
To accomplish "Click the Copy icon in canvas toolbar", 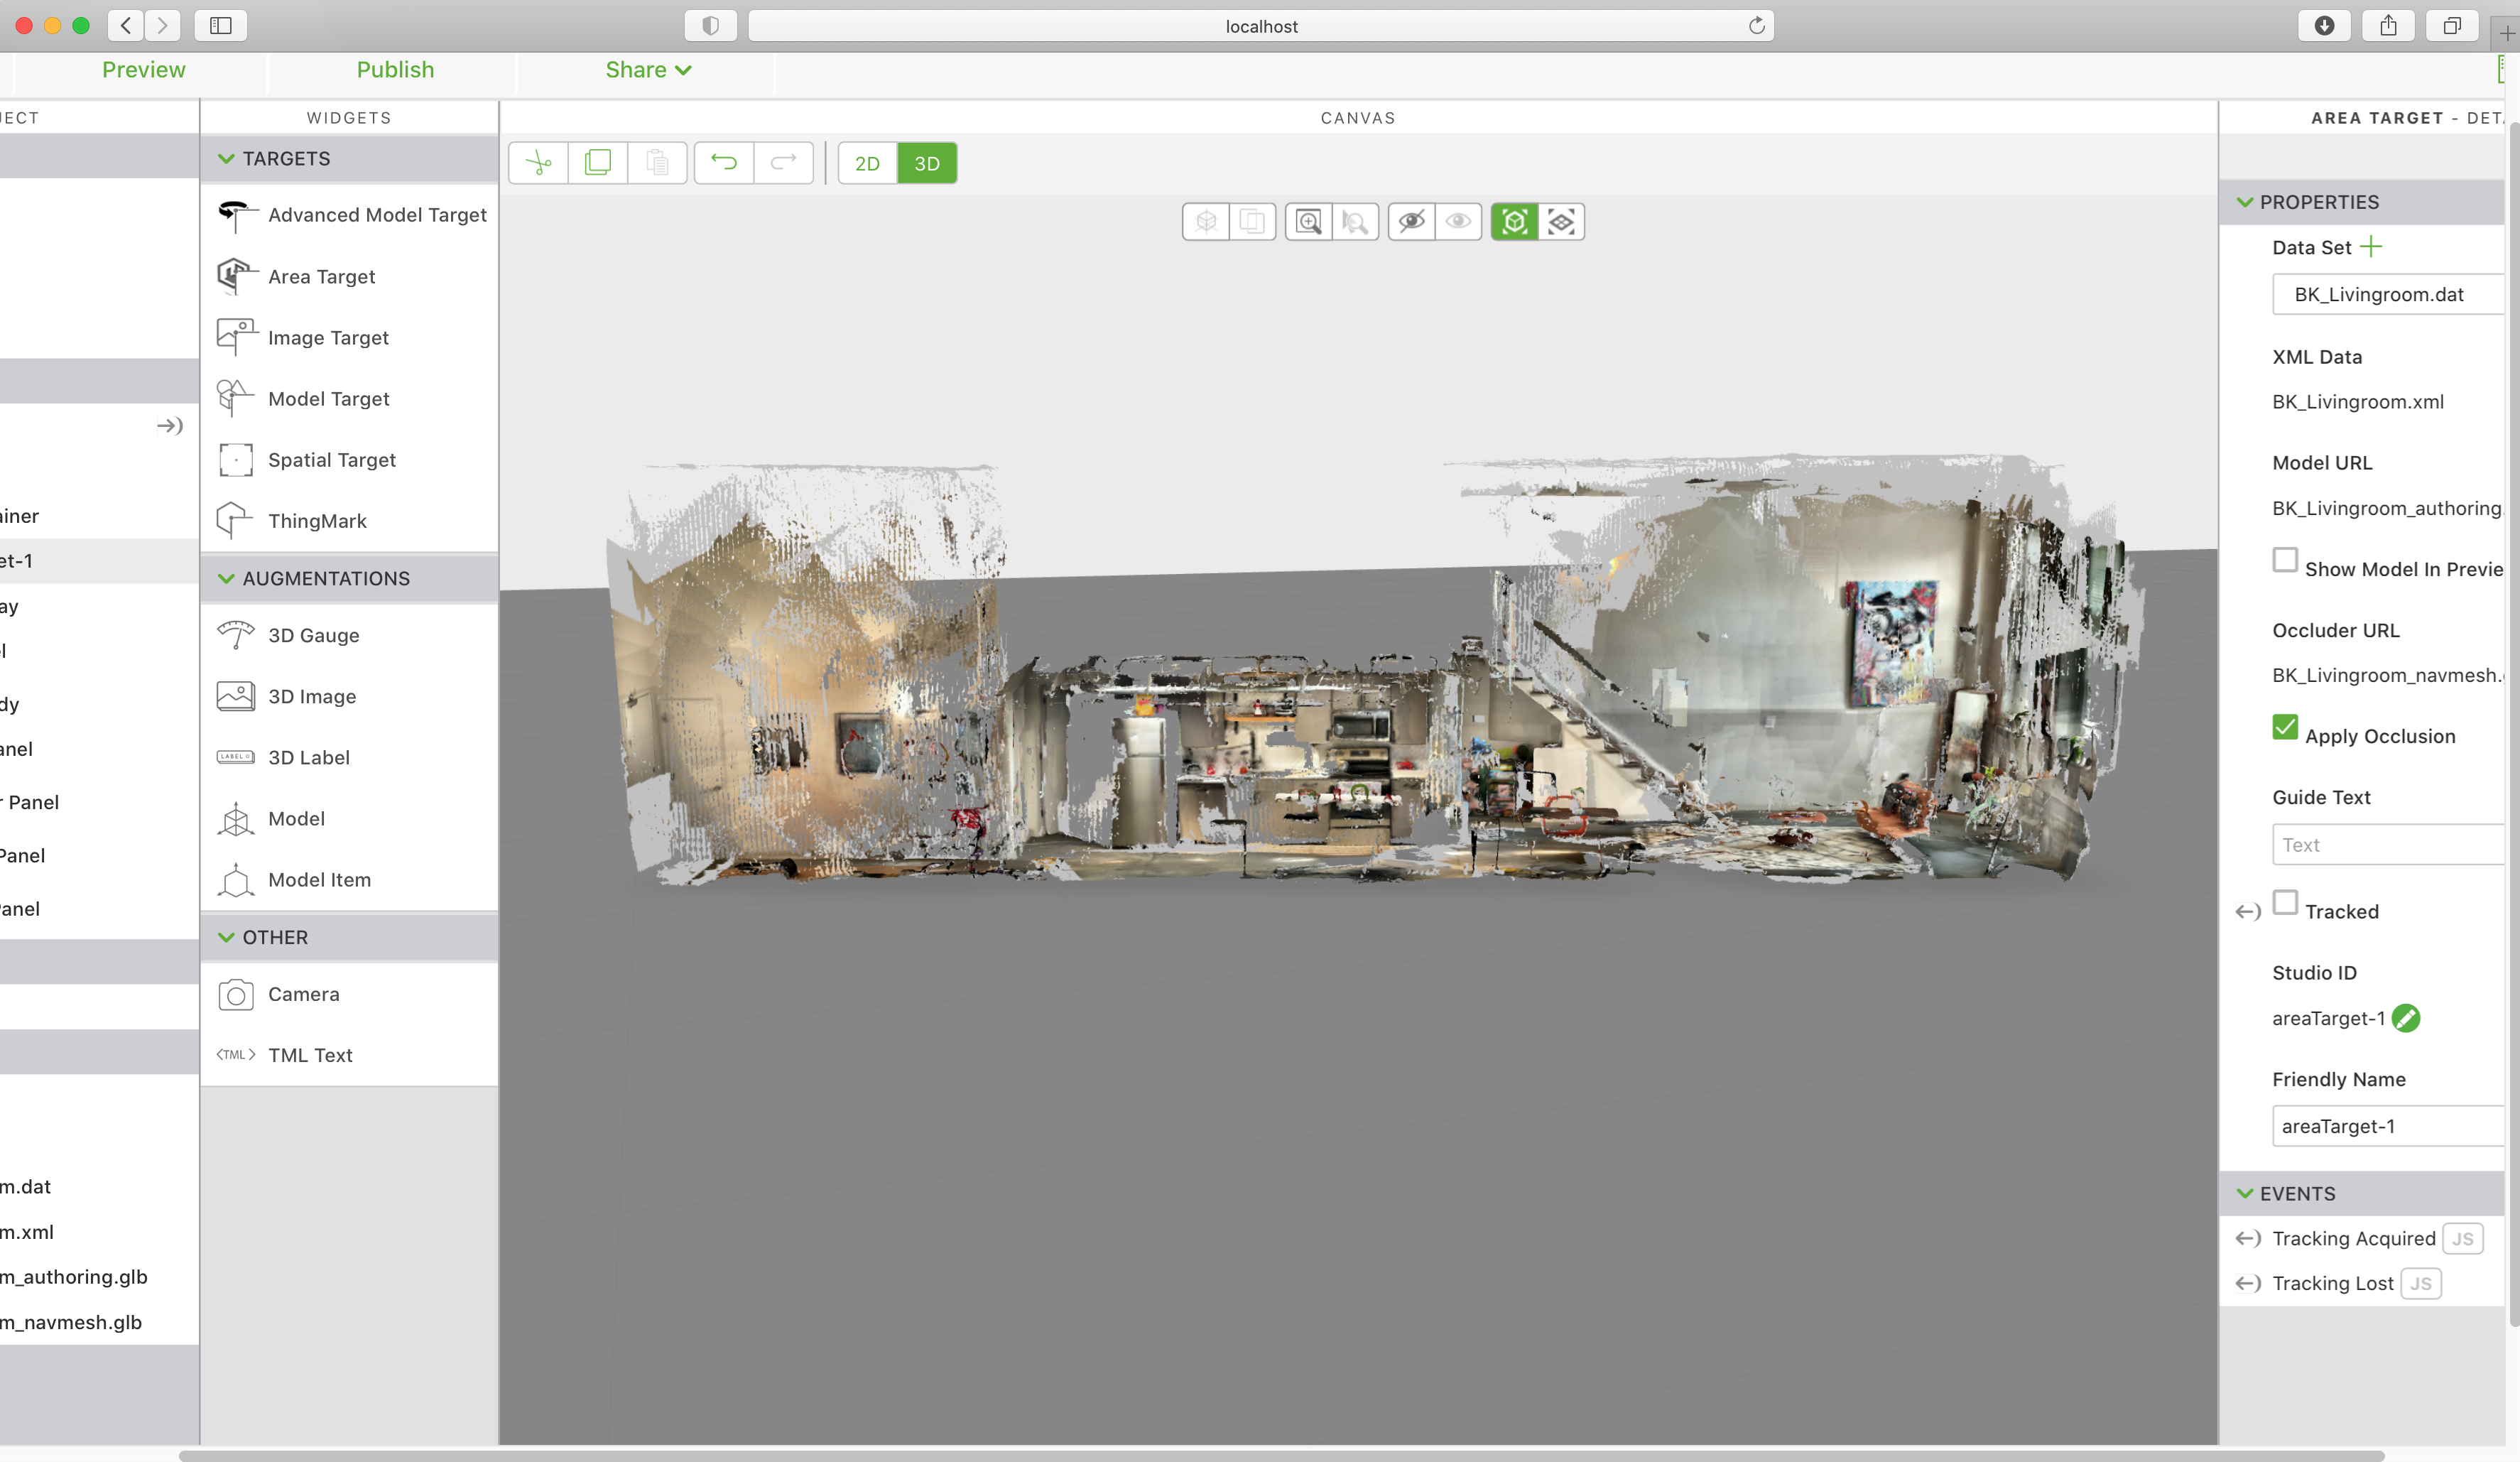I will [x=598, y=163].
